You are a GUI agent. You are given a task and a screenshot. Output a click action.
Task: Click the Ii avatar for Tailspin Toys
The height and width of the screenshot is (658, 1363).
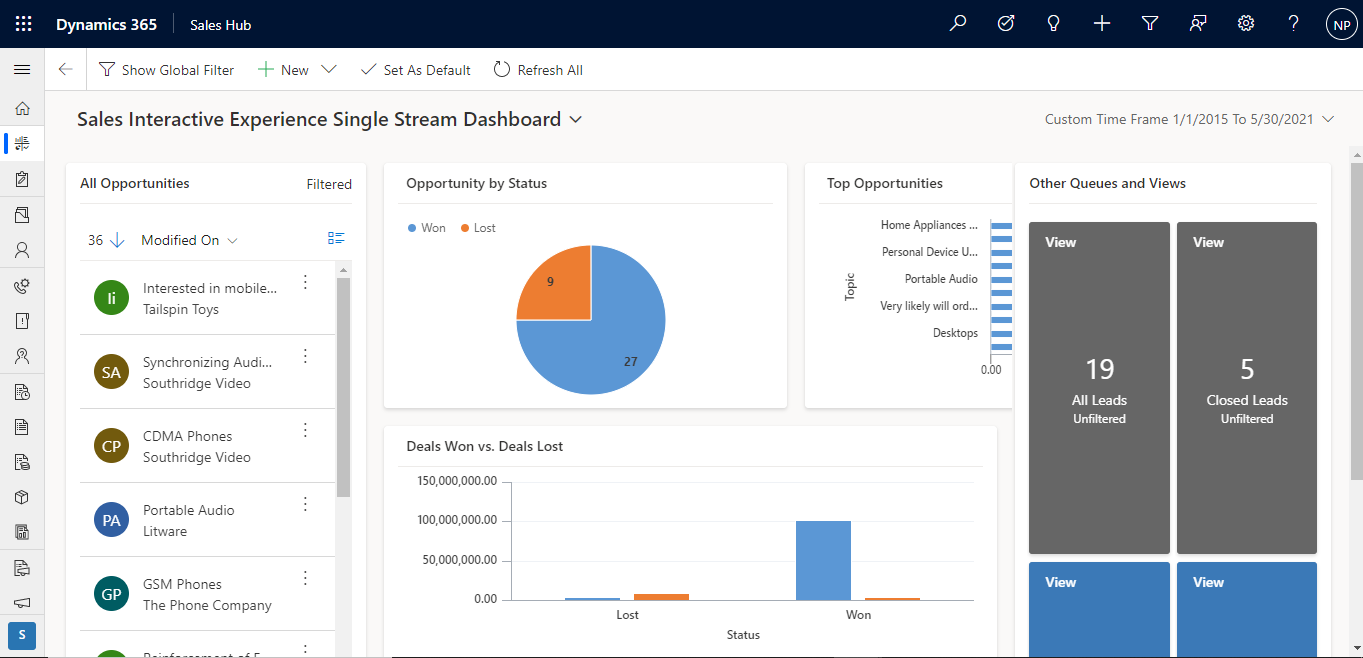click(111, 298)
